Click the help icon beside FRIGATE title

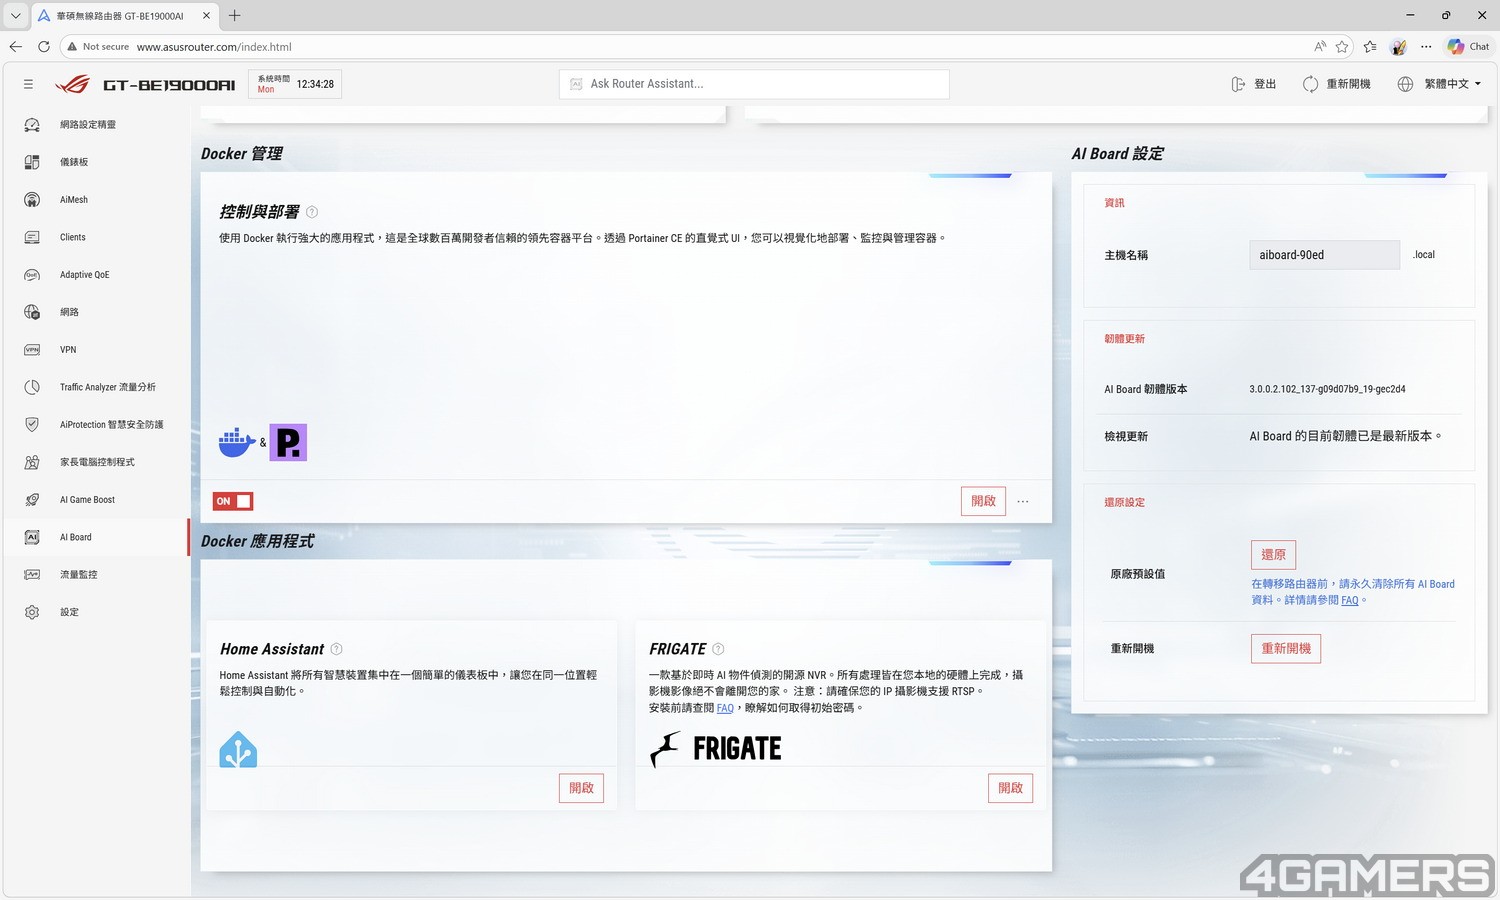coord(718,649)
